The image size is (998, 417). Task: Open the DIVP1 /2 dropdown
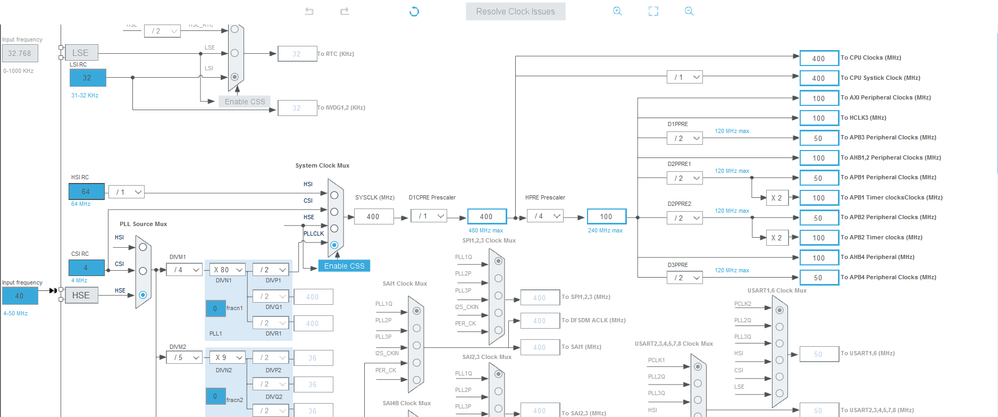pos(271,270)
